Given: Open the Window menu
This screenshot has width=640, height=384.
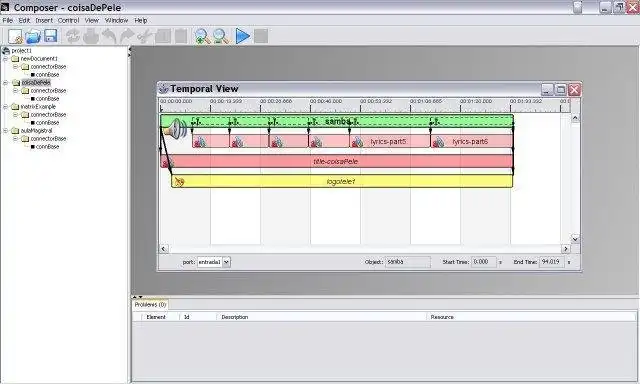Looking at the screenshot, I should click(x=116, y=20).
